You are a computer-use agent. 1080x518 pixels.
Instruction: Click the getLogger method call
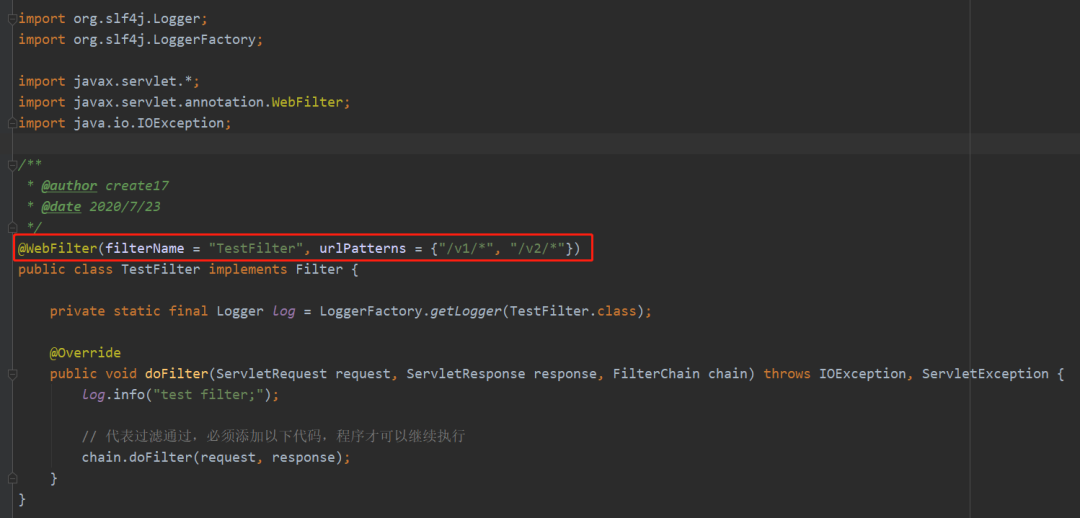coord(466,311)
